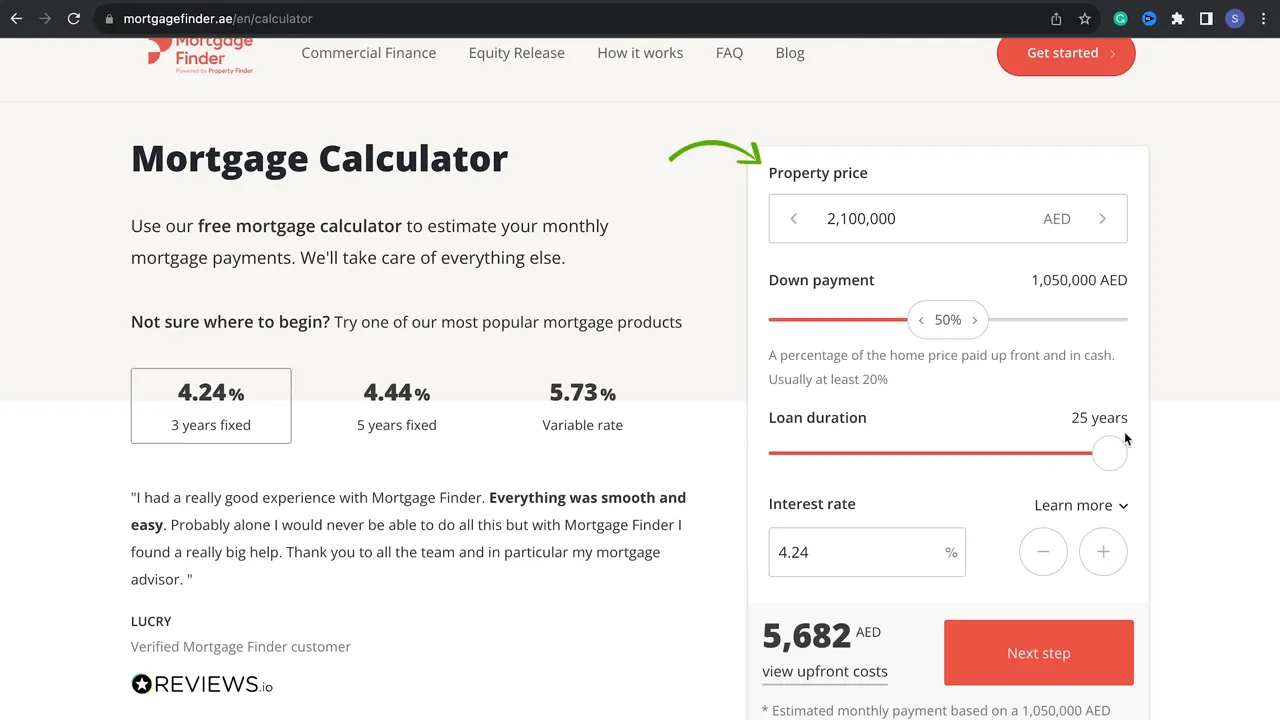
Task: Click the Mortgage Finder logo
Action: click(x=200, y=55)
